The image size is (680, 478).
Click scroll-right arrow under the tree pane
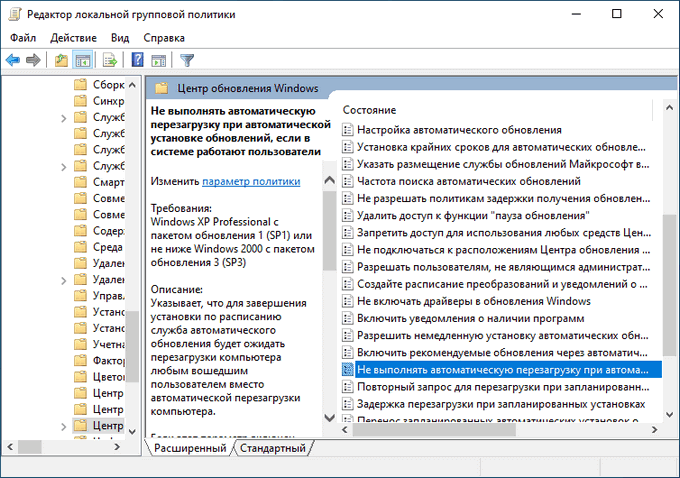[x=117, y=446]
